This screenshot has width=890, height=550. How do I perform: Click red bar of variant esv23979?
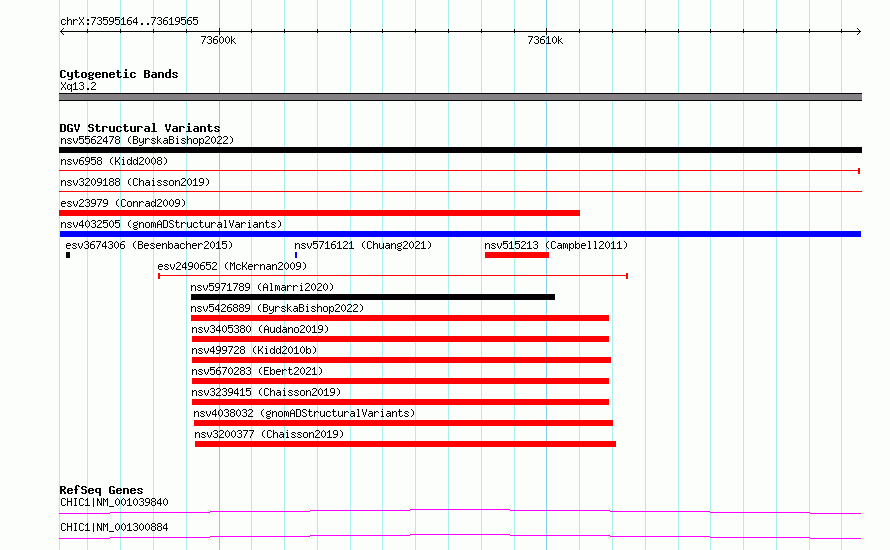tap(320, 213)
